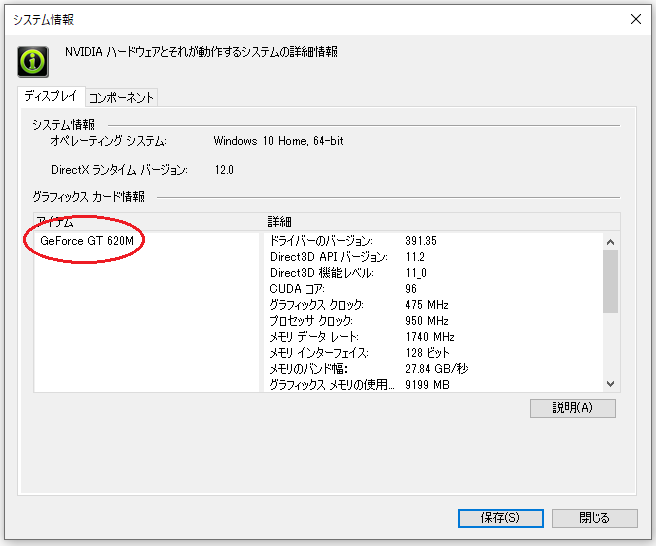Select the プロセッサ クロック row
This screenshot has height=546, width=656.
[433, 320]
